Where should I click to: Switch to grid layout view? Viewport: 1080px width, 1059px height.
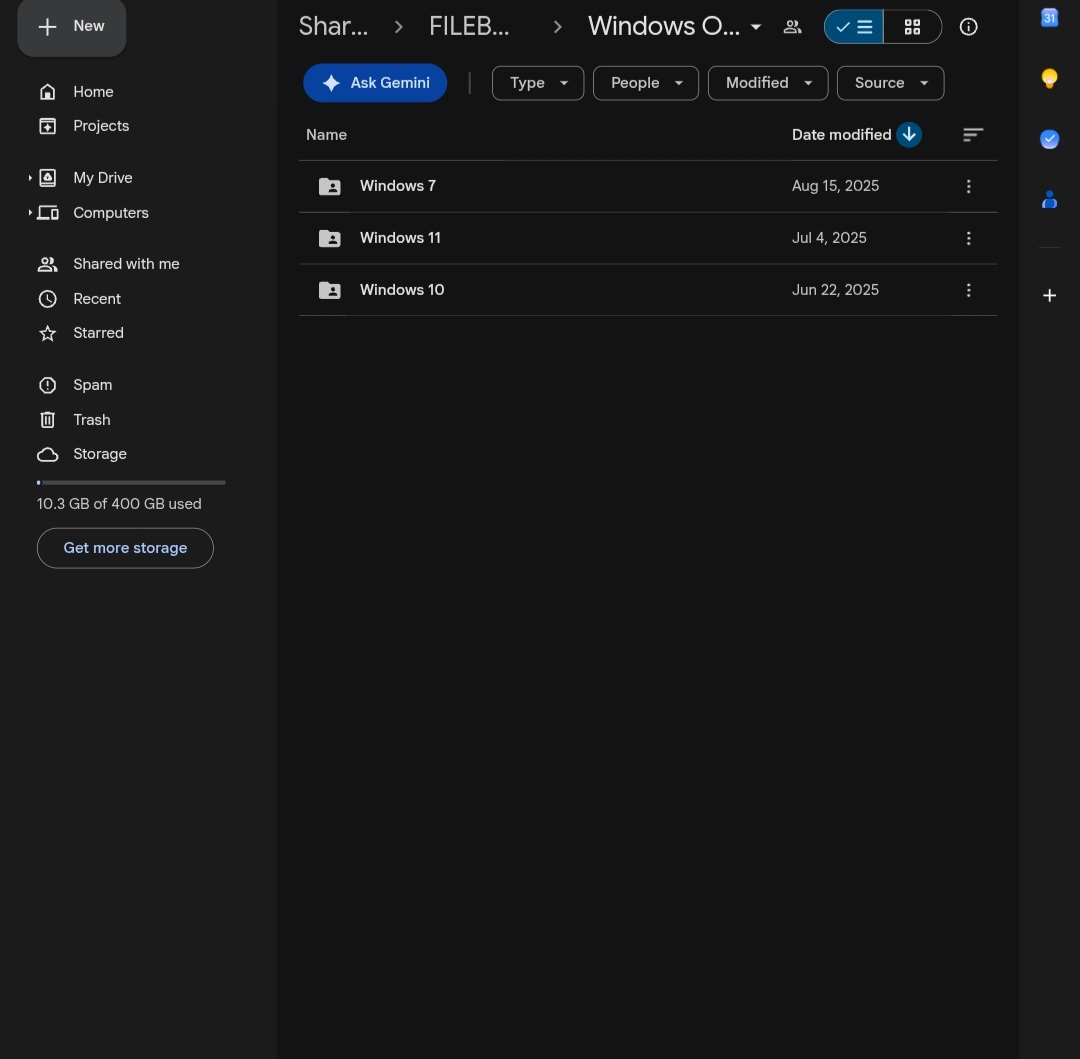point(913,27)
